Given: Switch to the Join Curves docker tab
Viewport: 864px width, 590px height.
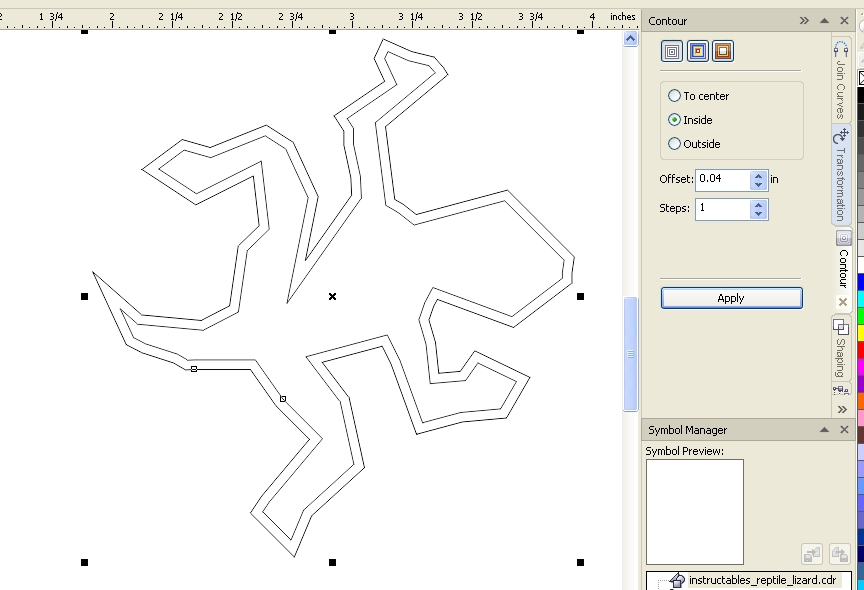Looking at the screenshot, I should (x=840, y=78).
